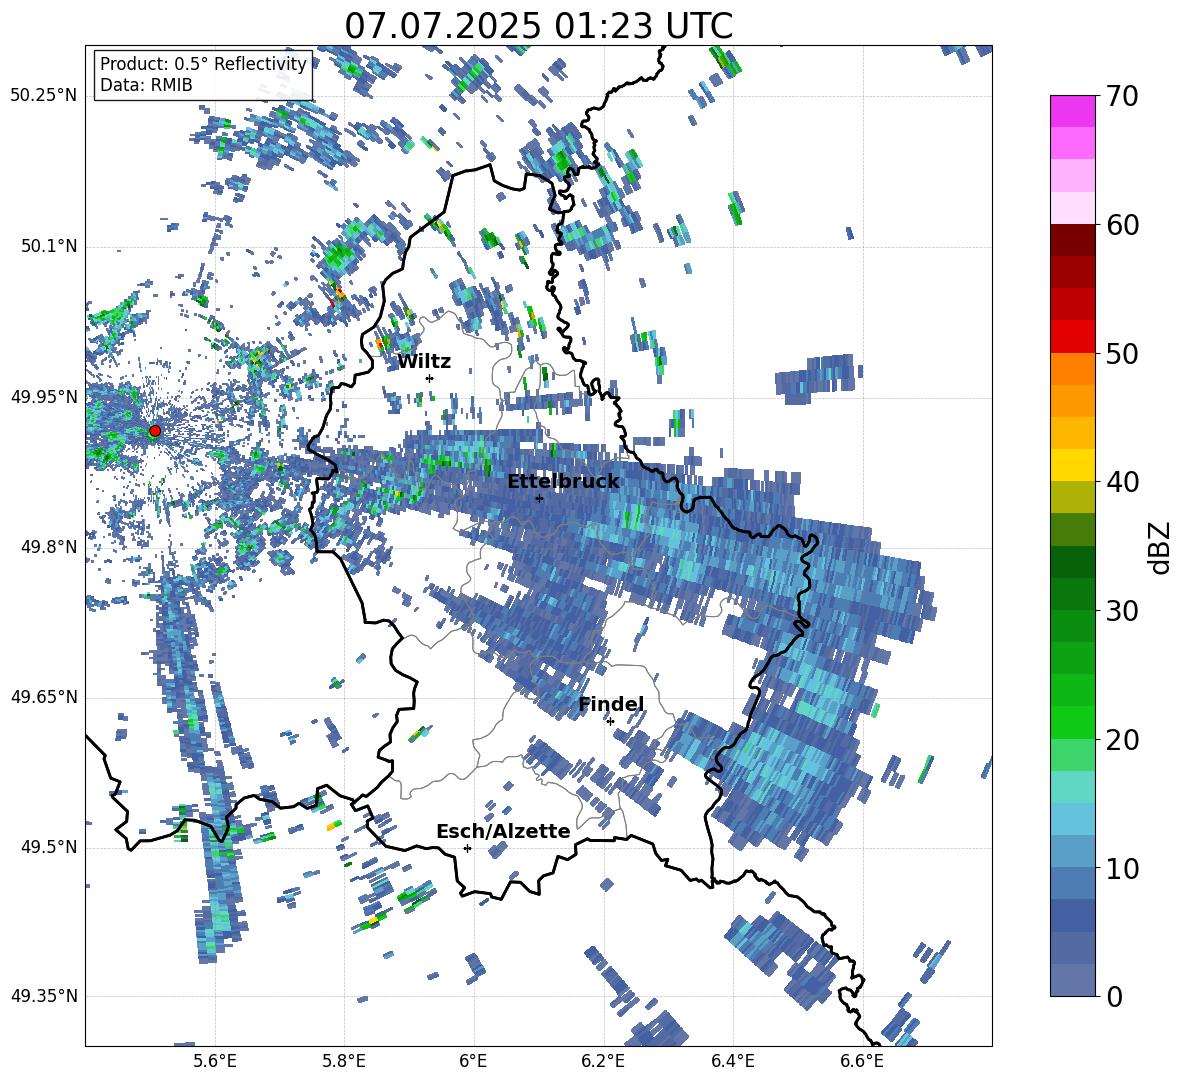Click the 49.5°N latitude label
The width and height of the screenshot is (1184, 1081).
49,847
